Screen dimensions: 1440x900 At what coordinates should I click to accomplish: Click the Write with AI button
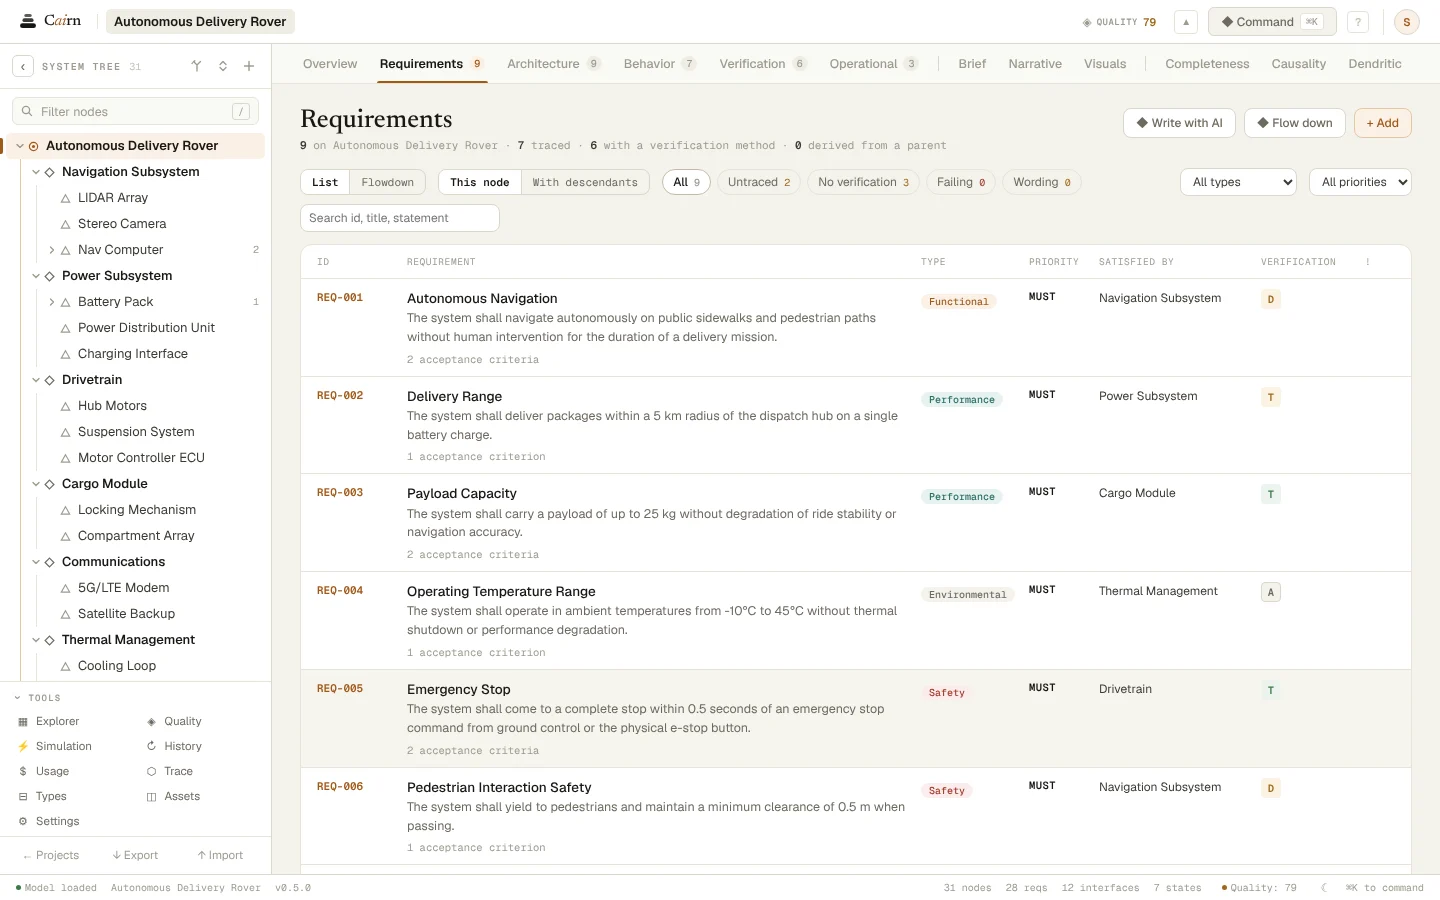tap(1180, 123)
